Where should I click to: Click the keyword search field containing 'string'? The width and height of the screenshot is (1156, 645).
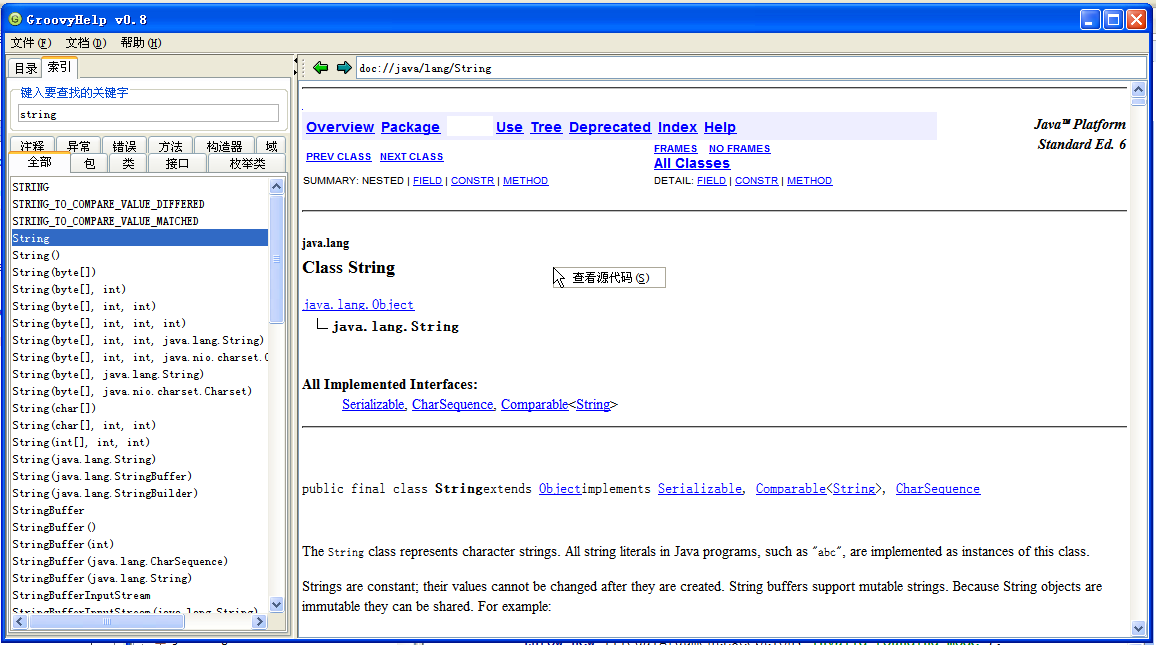coord(148,114)
